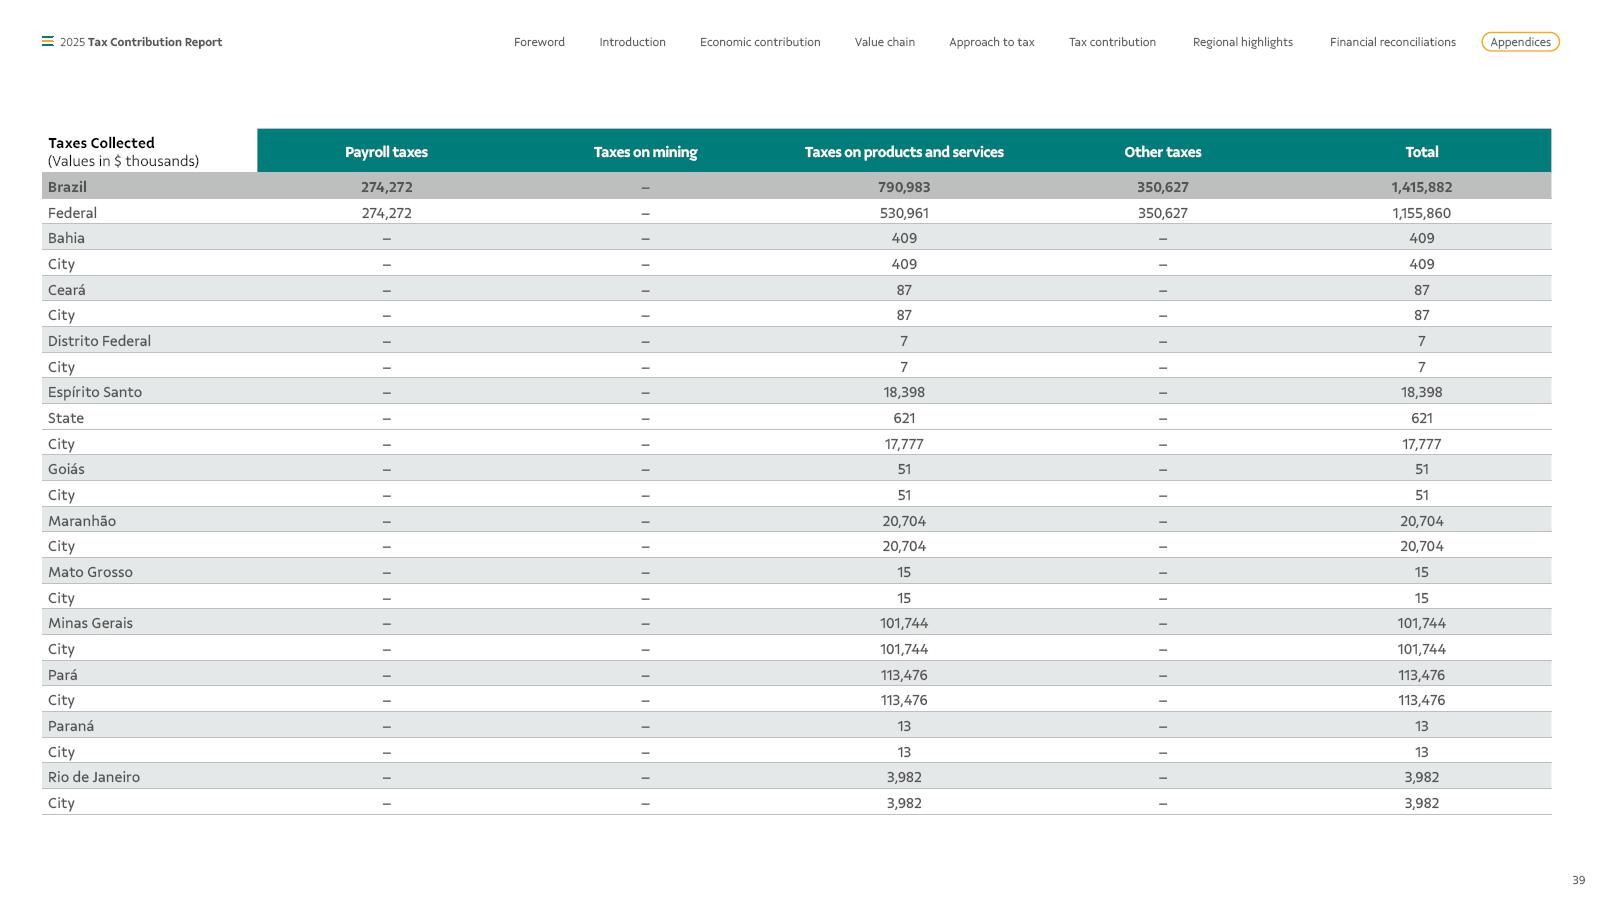Select the Payroll taxes column header
The height and width of the screenshot is (897, 1601).
tap(386, 152)
